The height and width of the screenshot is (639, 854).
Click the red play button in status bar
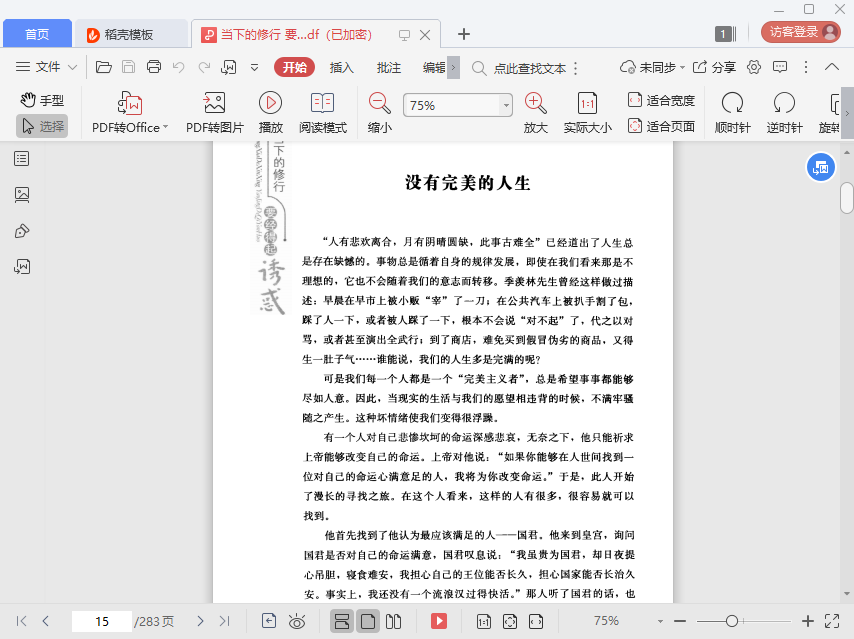tap(438, 621)
